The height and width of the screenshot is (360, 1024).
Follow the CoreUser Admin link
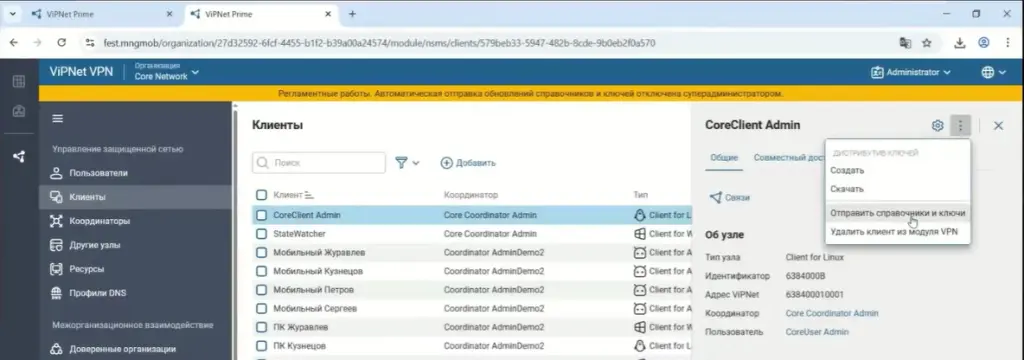[817, 332]
